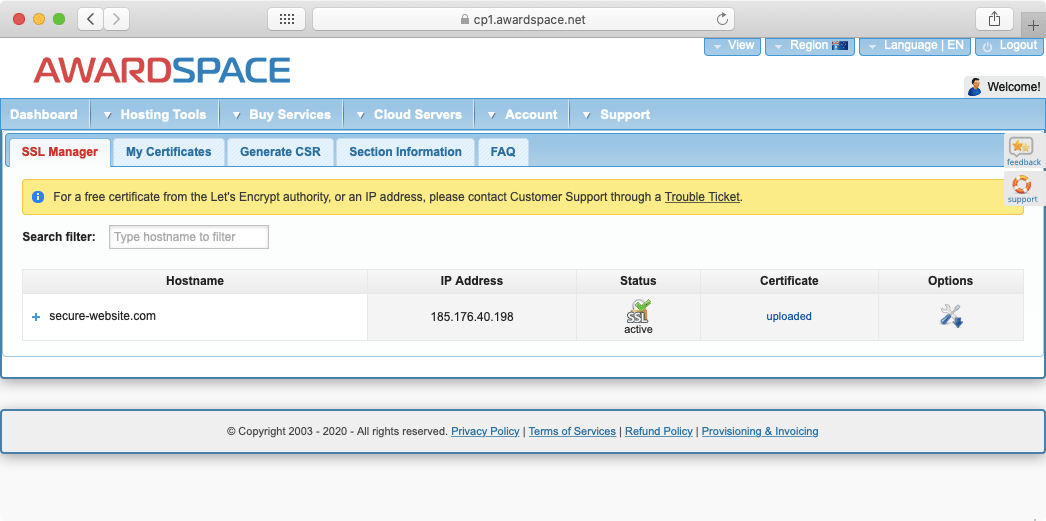Click the Trouble Ticket link
Image resolution: width=1046 pixels, height=521 pixels.
(x=702, y=197)
